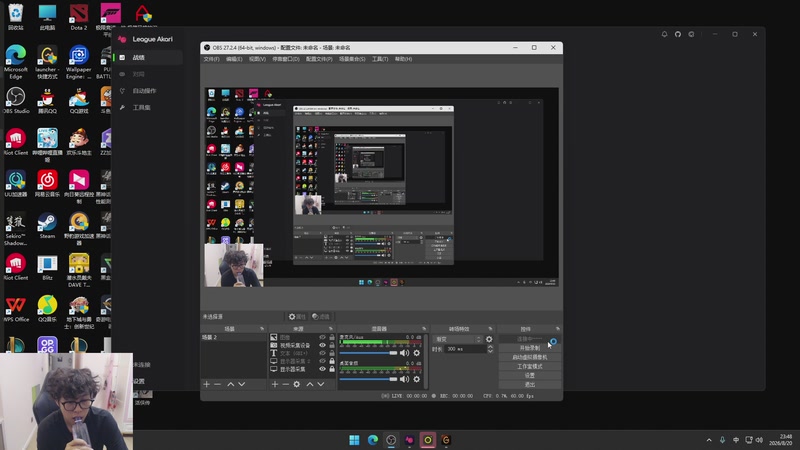The height and width of the screenshot is (450, 800).
Task: Add a new scene with plus icon
Action: 206,384
